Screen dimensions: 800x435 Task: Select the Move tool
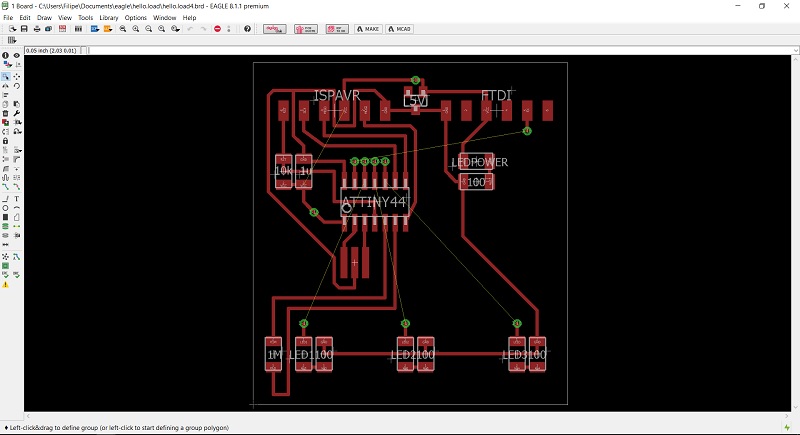pos(17,76)
